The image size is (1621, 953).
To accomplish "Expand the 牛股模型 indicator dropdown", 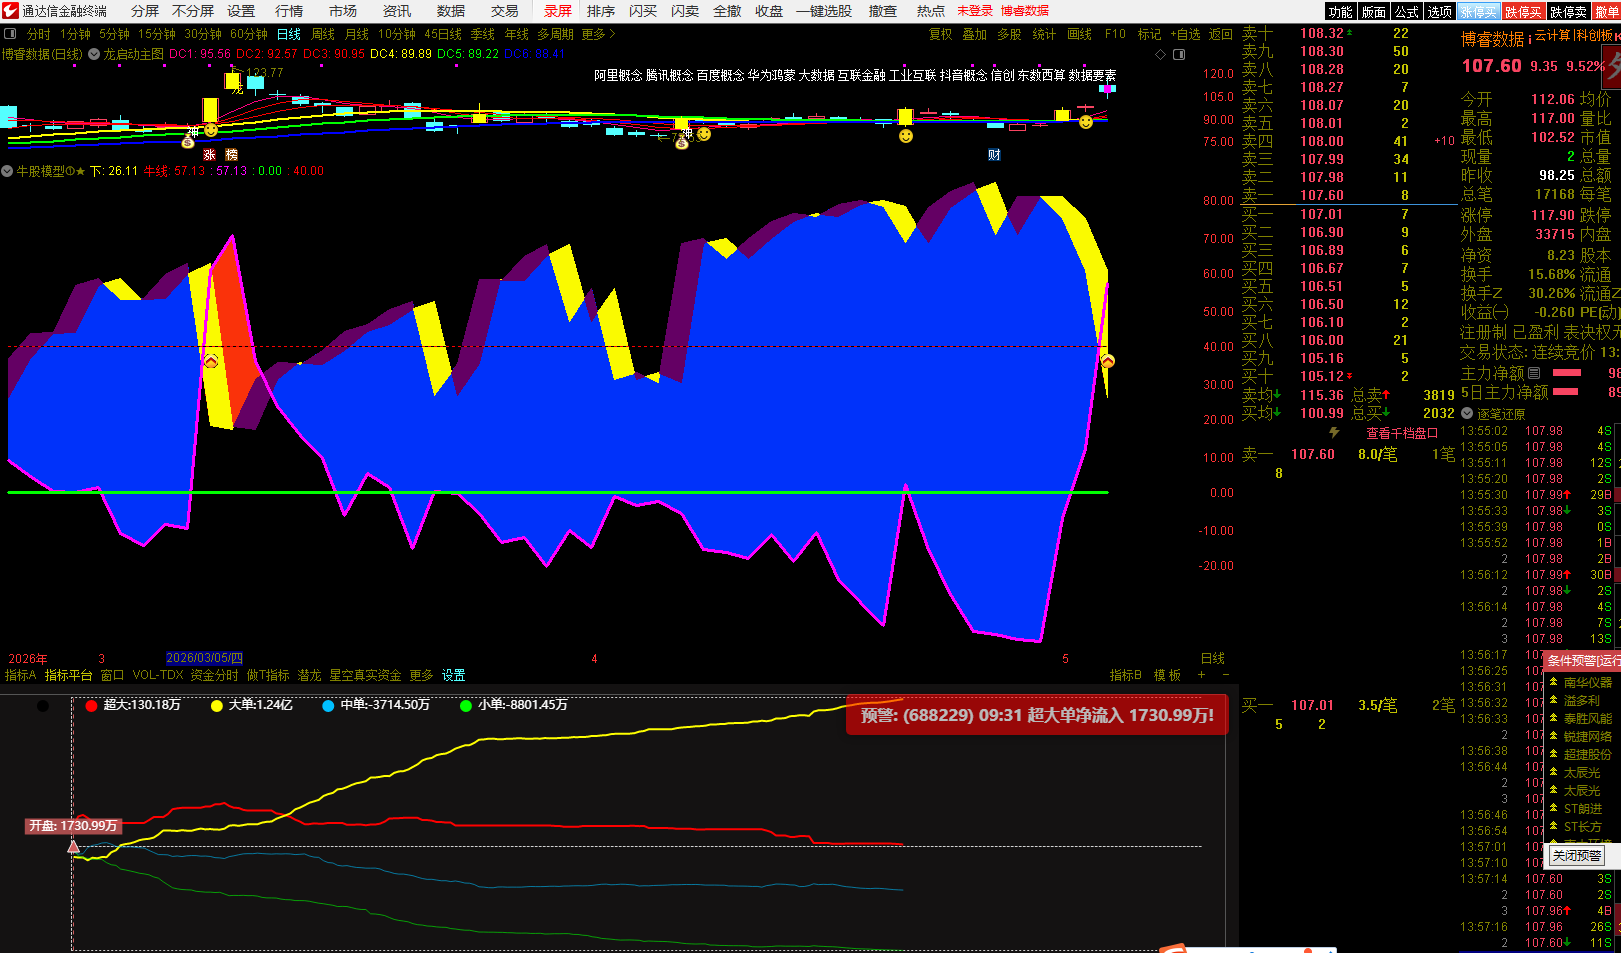I will tap(7, 171).
